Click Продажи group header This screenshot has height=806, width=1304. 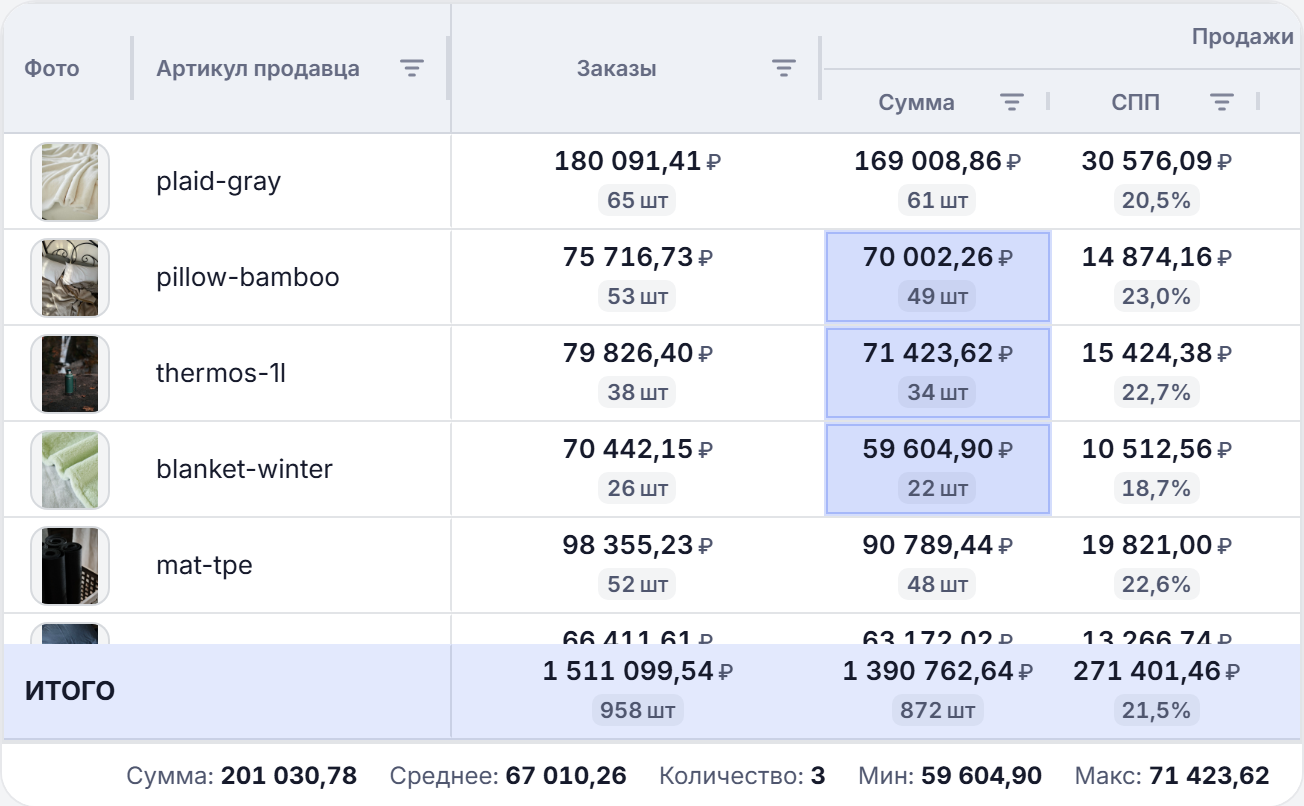(x=1242, y=37)
